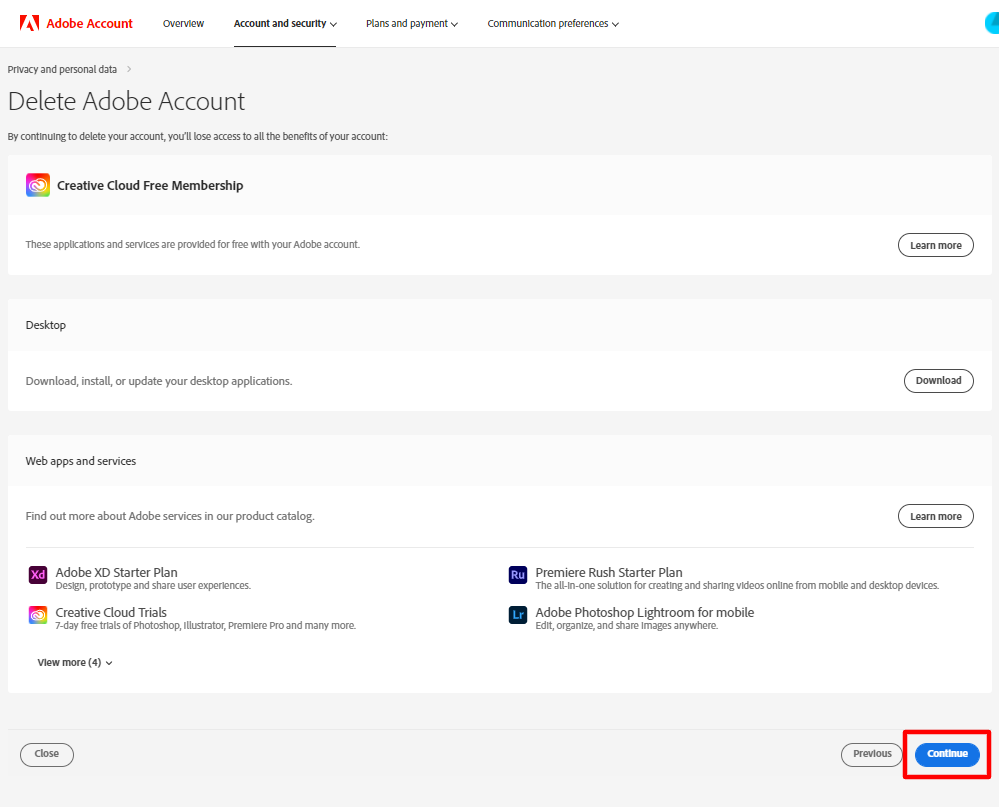999x807 pixels.
Task: Click Learn more for Web apps and services
Action: pyautogui.click(x=935, y=516)
